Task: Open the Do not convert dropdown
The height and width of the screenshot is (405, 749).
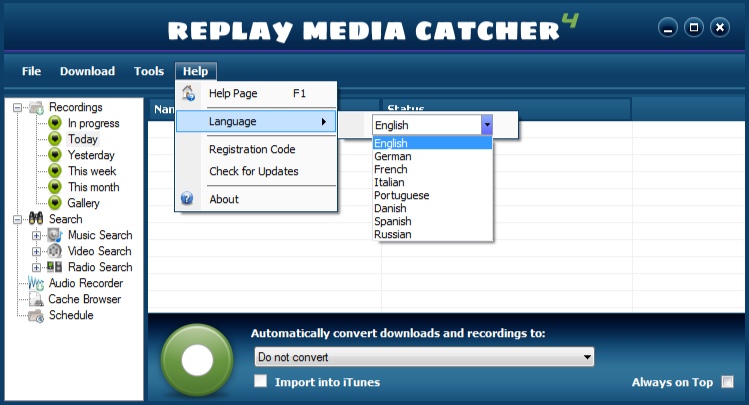Action: [424, 357]
